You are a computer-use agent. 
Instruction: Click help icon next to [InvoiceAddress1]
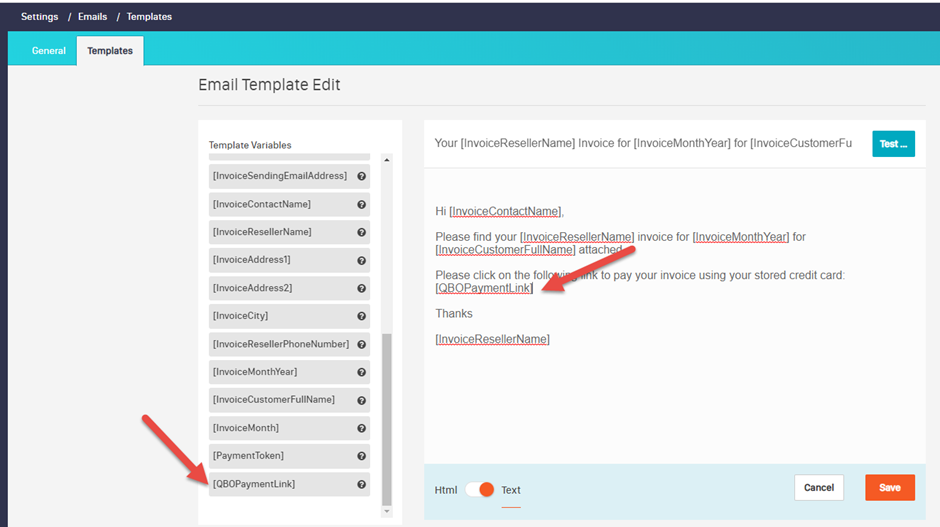361,260
